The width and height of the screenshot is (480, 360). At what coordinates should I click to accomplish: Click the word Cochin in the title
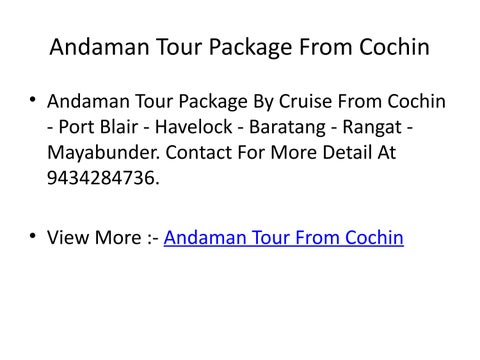coord(394,47)
